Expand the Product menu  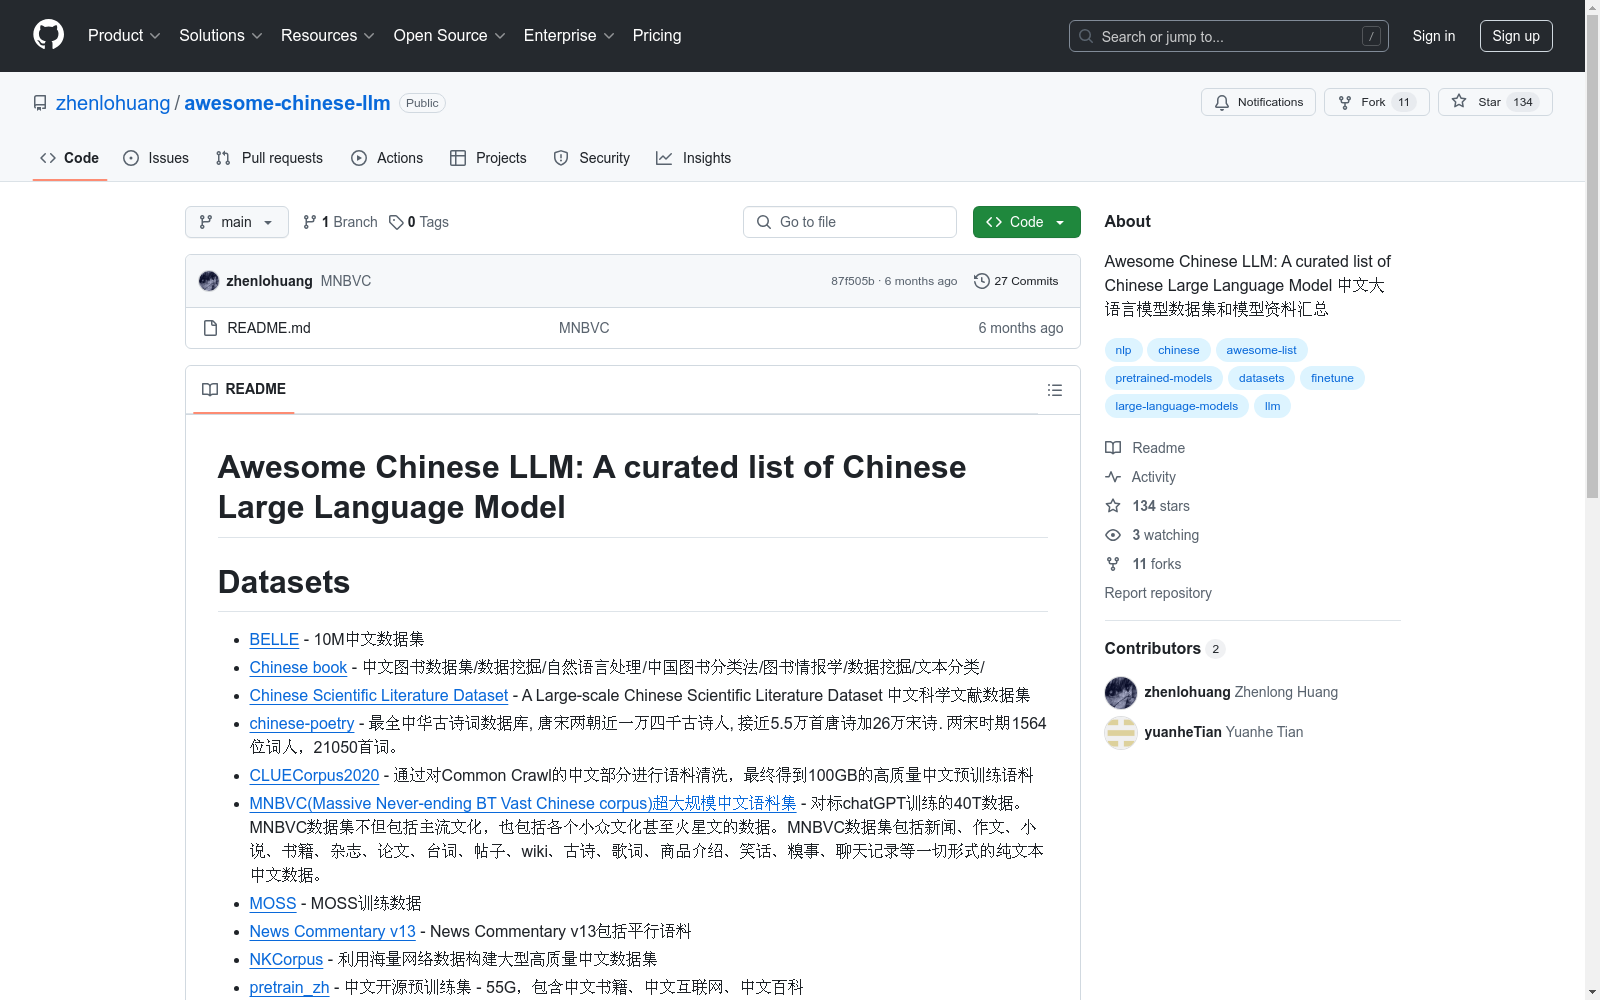pyautogui.click(x=124, y=35)
